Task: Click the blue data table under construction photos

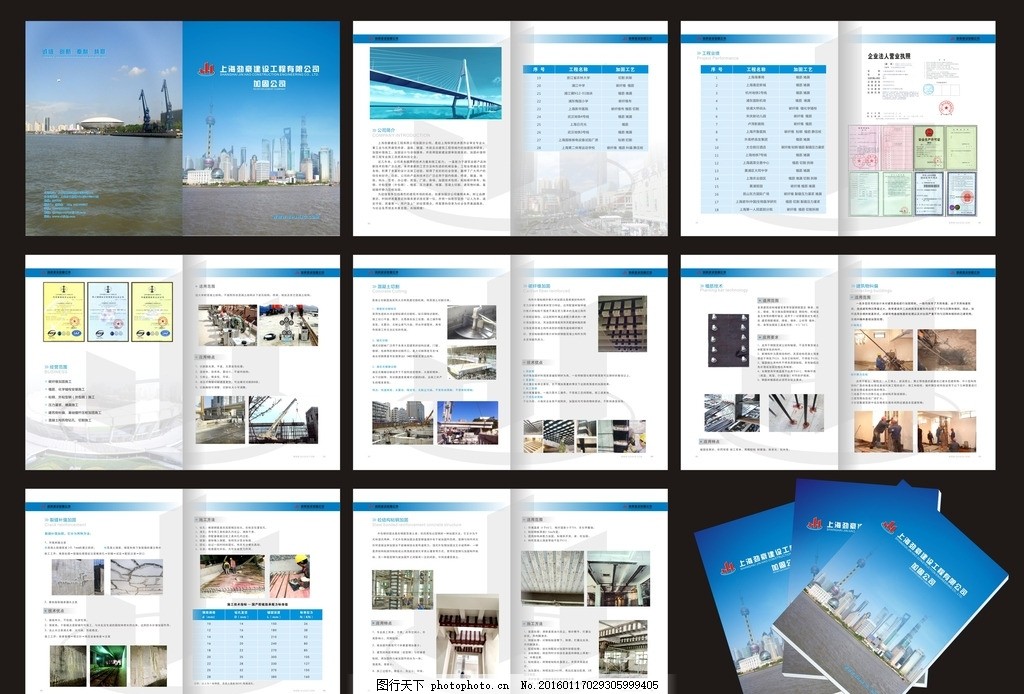Action: point(261,640)
